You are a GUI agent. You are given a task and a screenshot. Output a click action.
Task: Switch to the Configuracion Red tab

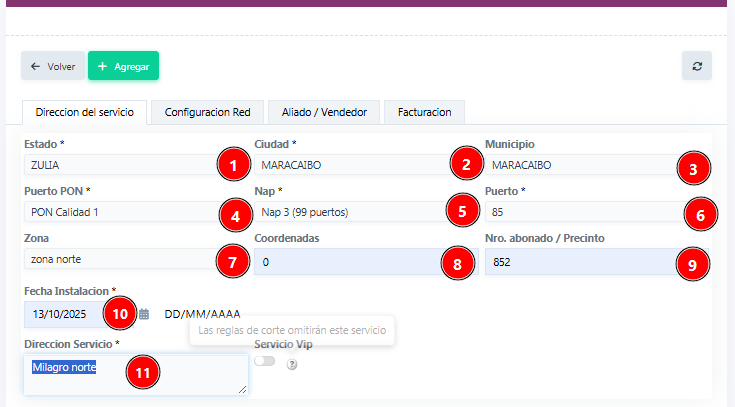point(207,112)
